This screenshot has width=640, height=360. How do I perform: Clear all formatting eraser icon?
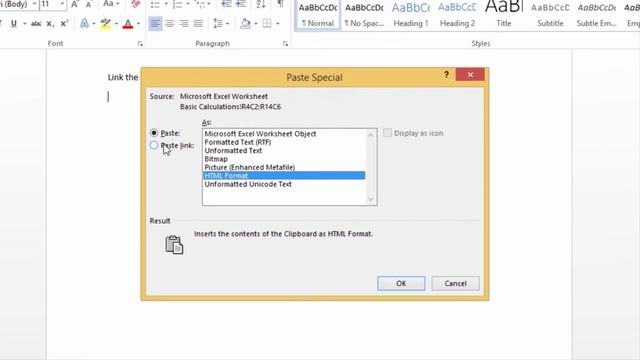pos(136,4)
